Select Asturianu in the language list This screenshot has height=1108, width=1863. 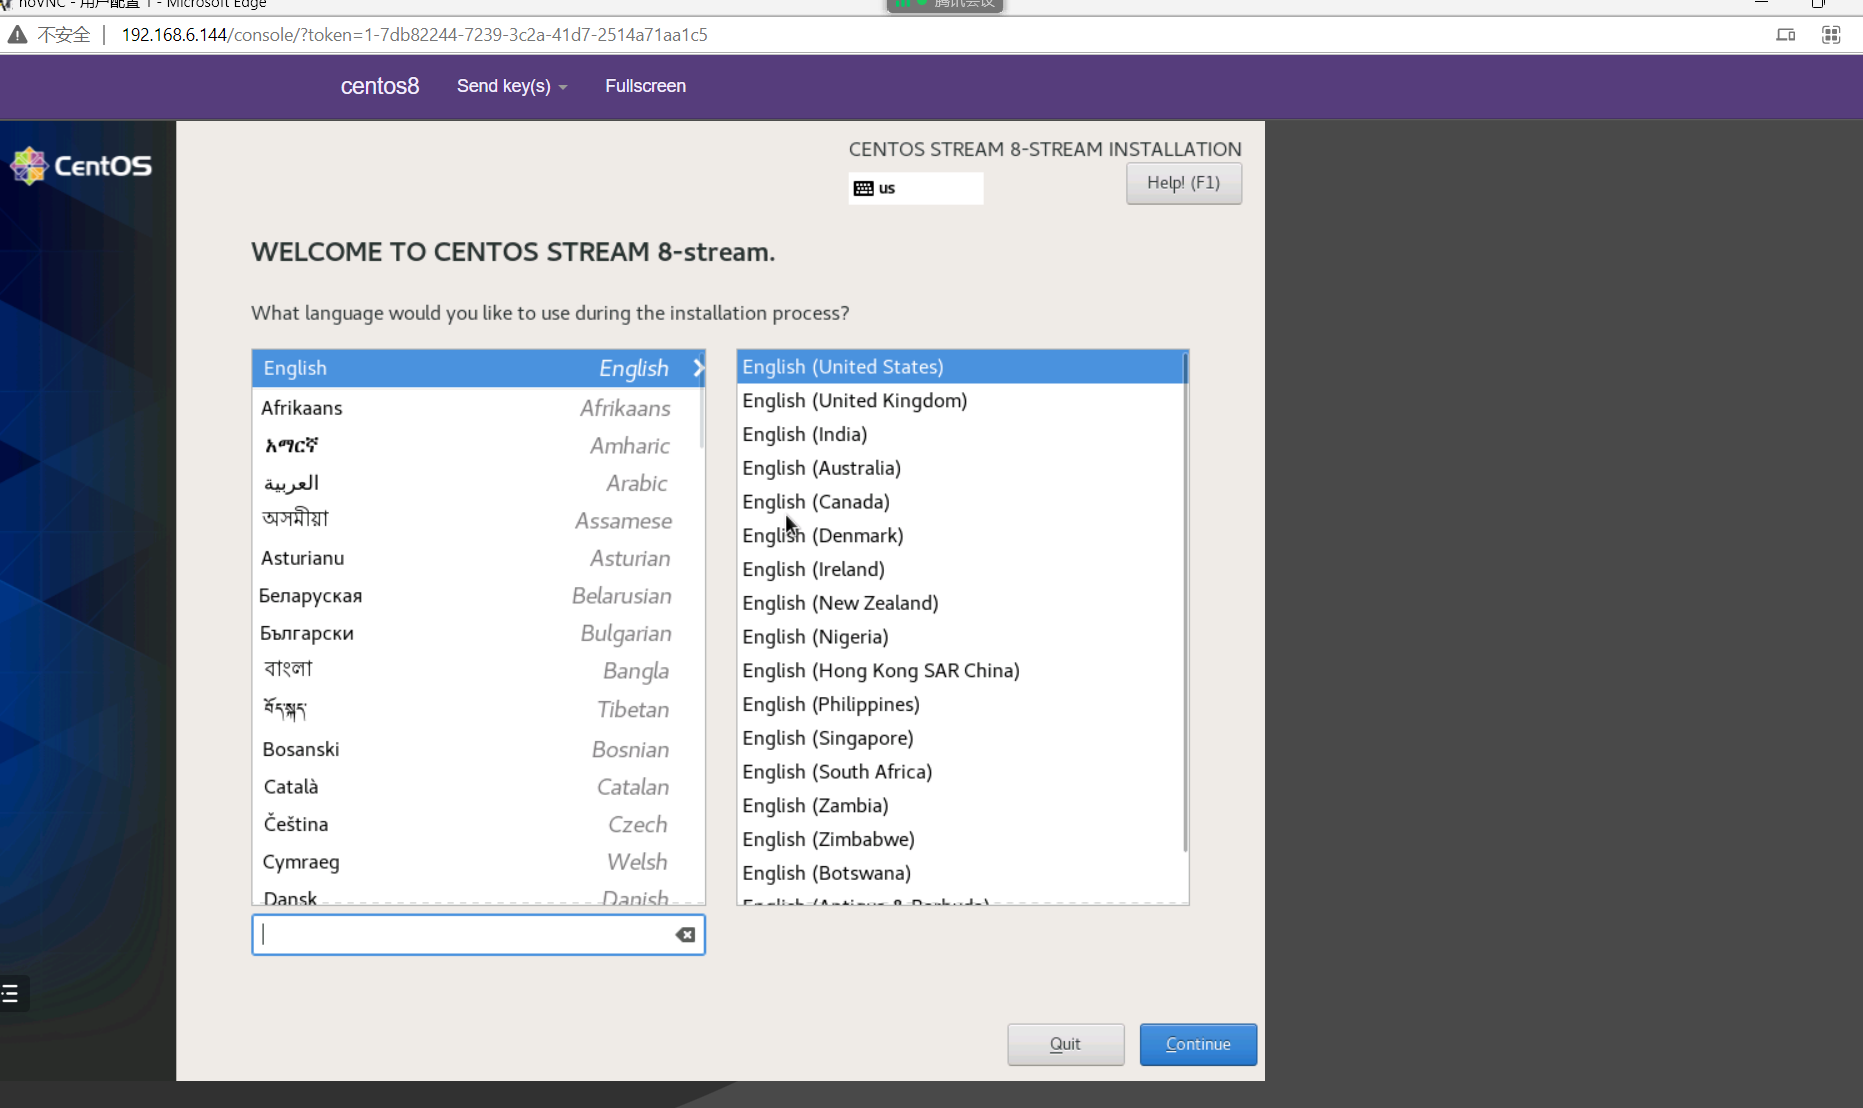(x=478, y=558)
